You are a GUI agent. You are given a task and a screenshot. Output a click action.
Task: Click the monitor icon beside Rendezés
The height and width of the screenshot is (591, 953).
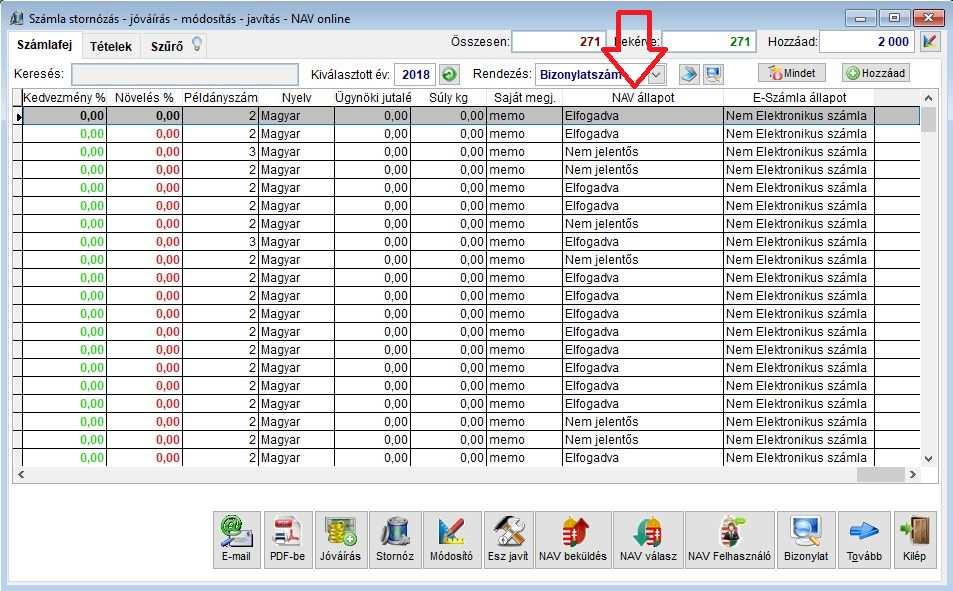coord(713,74)
